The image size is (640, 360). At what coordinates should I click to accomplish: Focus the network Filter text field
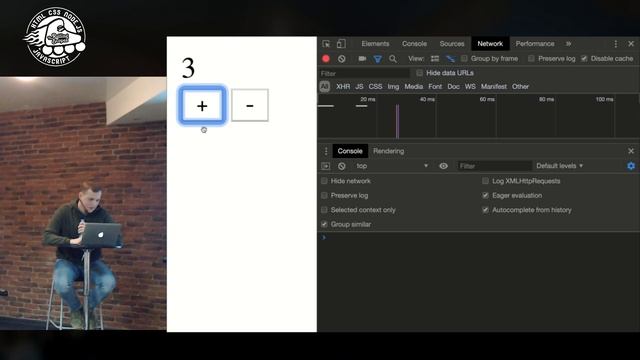(x=364, y=73)
